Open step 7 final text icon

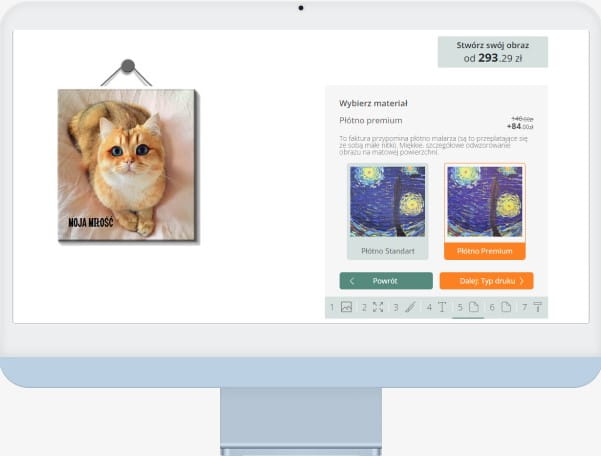click(537, 307)
